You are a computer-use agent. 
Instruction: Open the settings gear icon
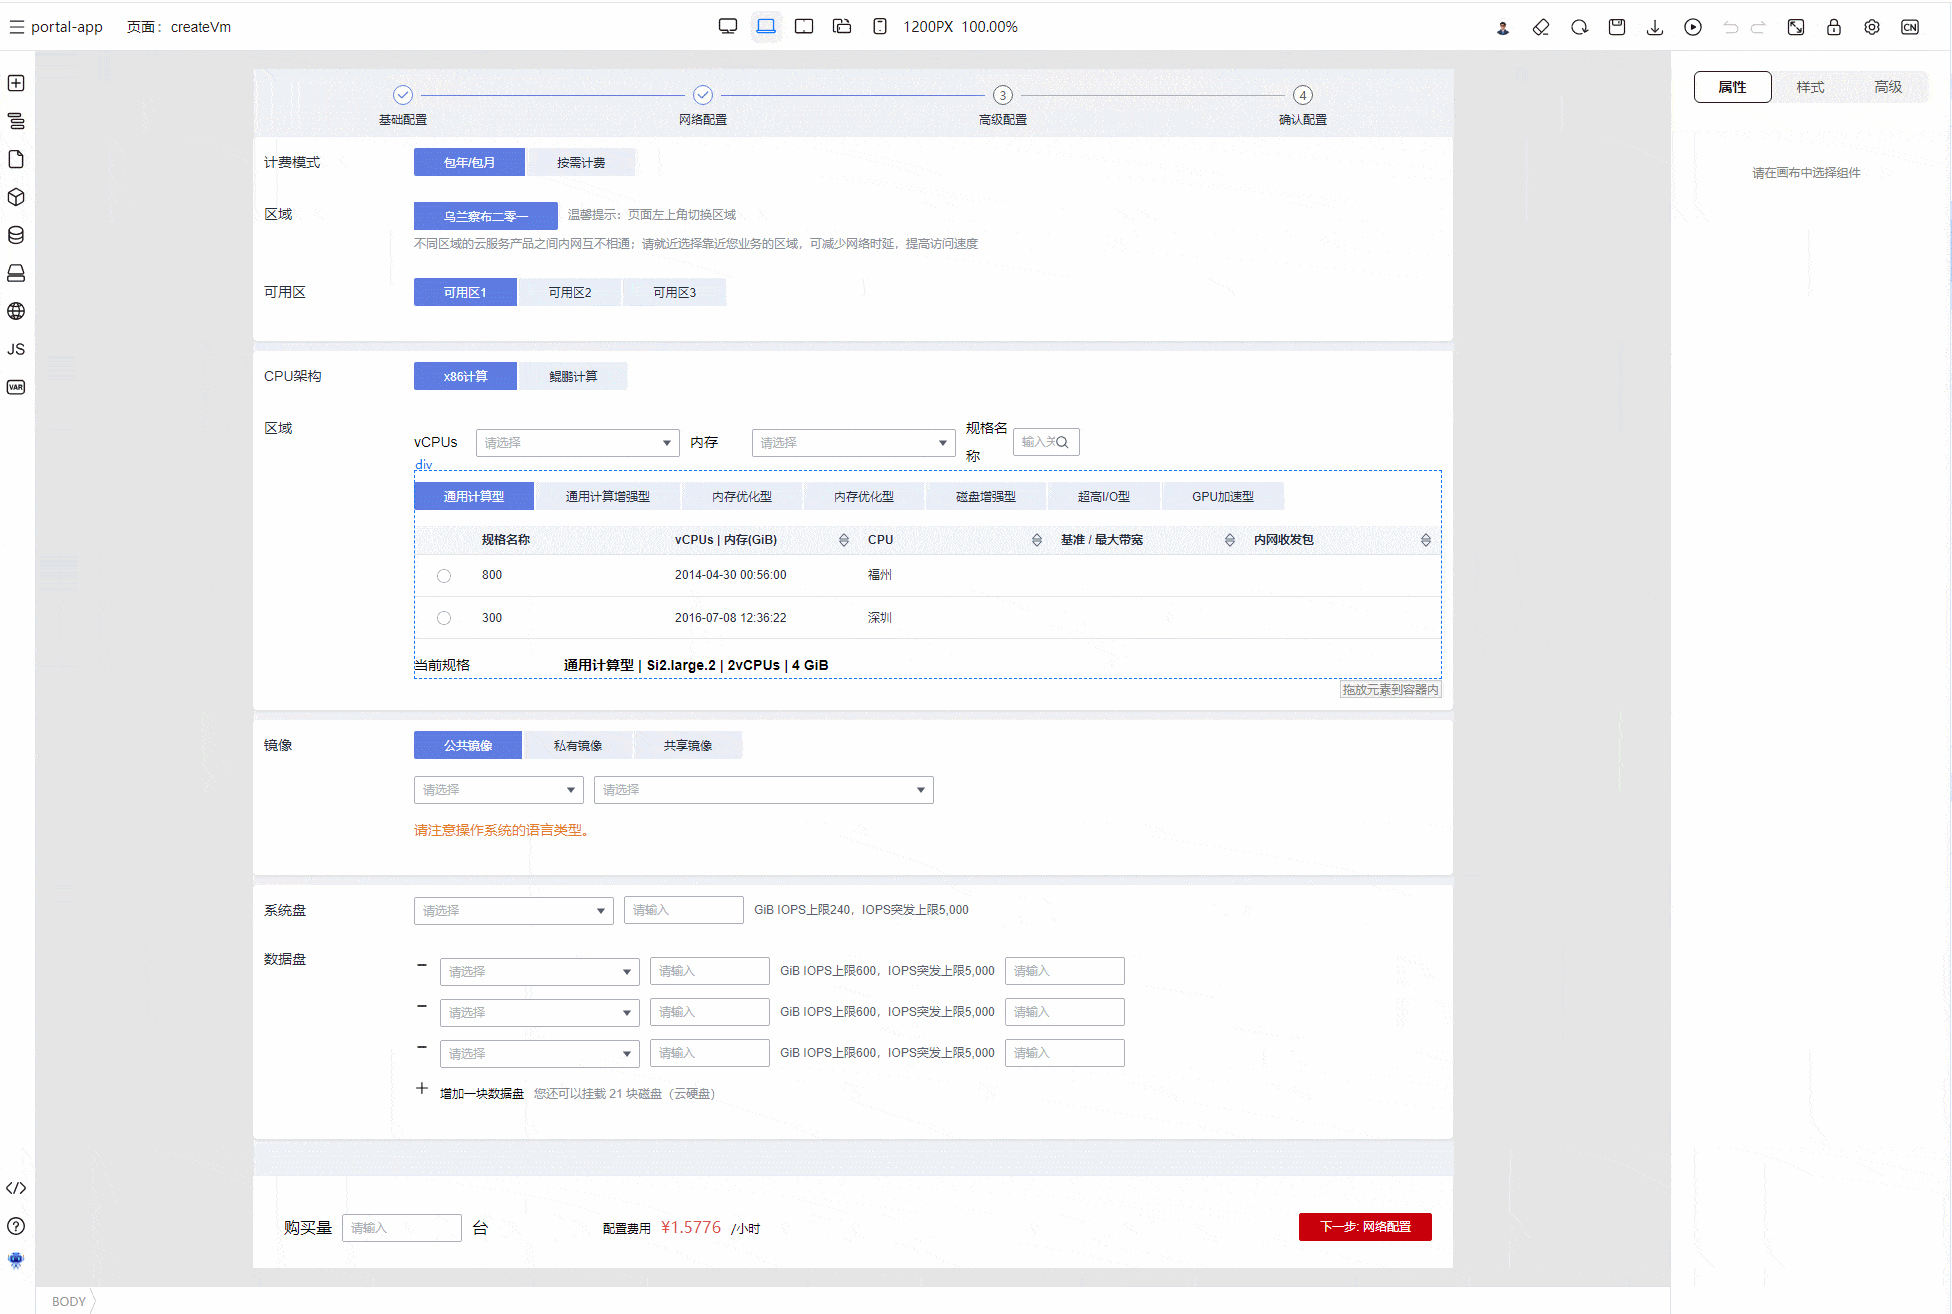point(1872,27)
